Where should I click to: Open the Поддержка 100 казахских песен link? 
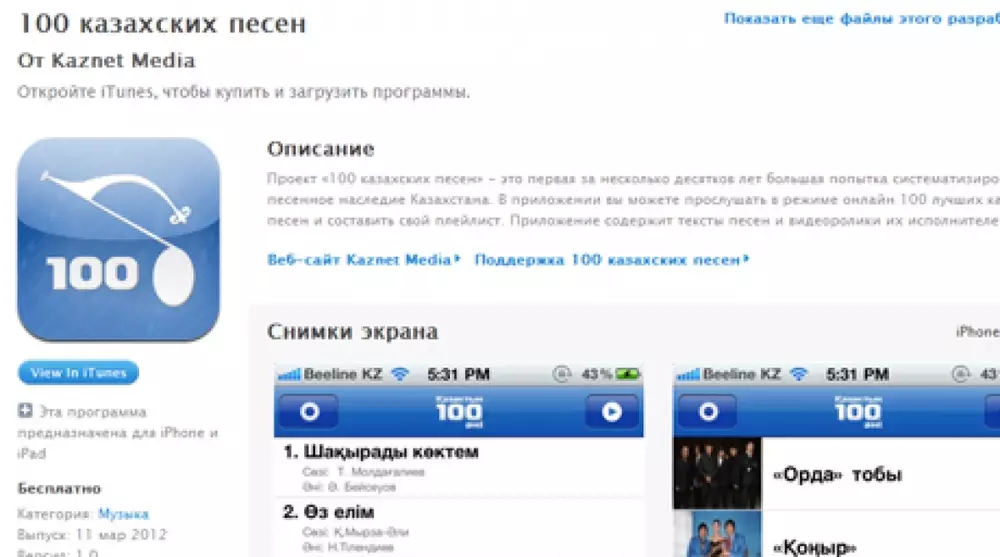click(610, 260)
